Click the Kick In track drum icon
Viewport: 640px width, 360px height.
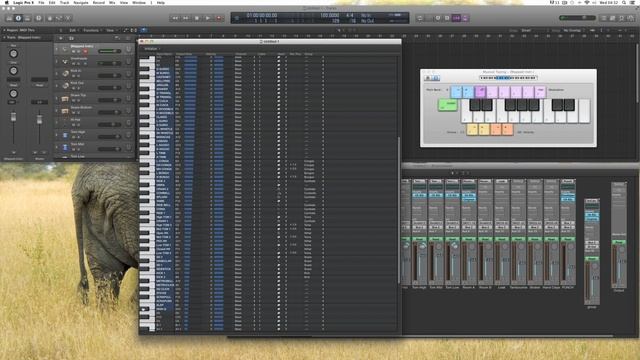point(65,73)
